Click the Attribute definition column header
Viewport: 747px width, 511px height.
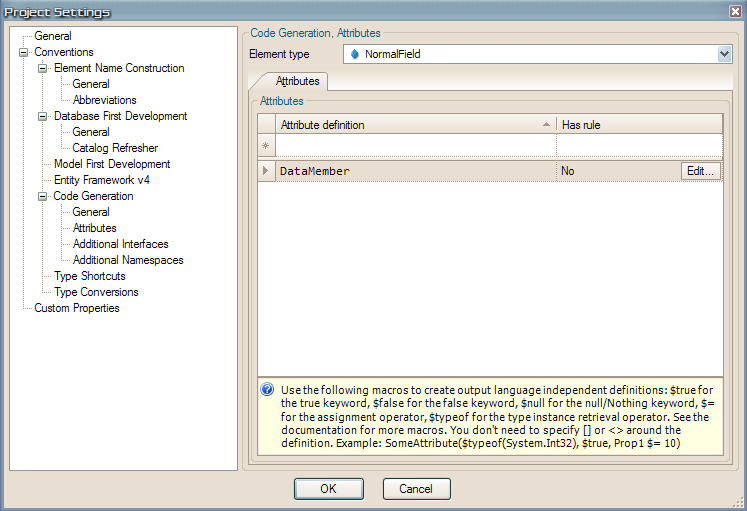416,124
